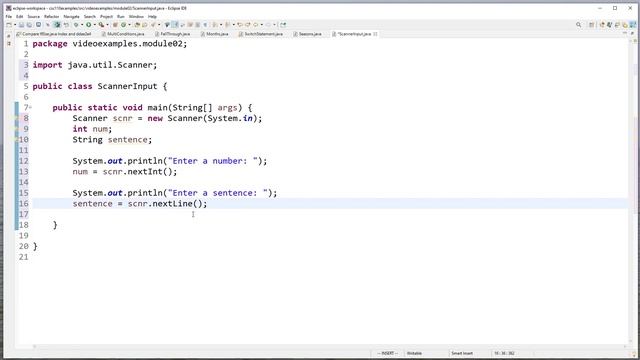Click the Toggle Mark Occurrences icon

[x=175, y=25]
